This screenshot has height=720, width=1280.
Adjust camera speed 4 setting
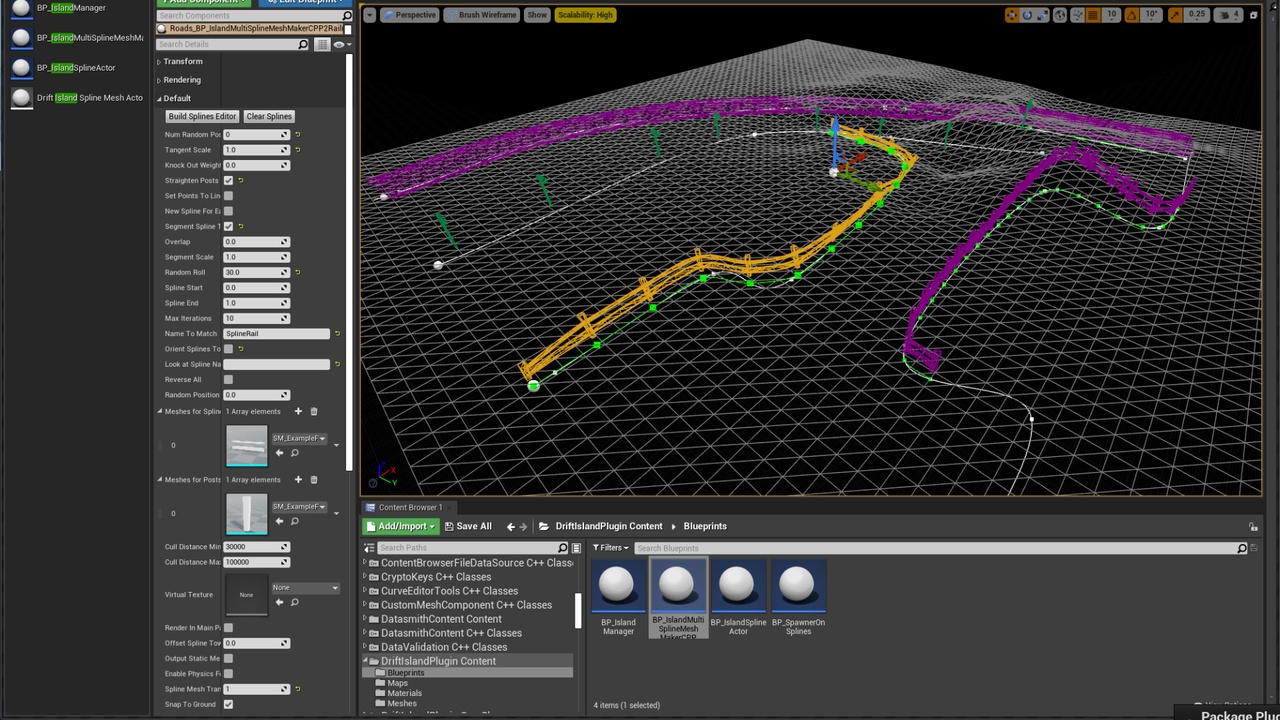coord(1227,15)
